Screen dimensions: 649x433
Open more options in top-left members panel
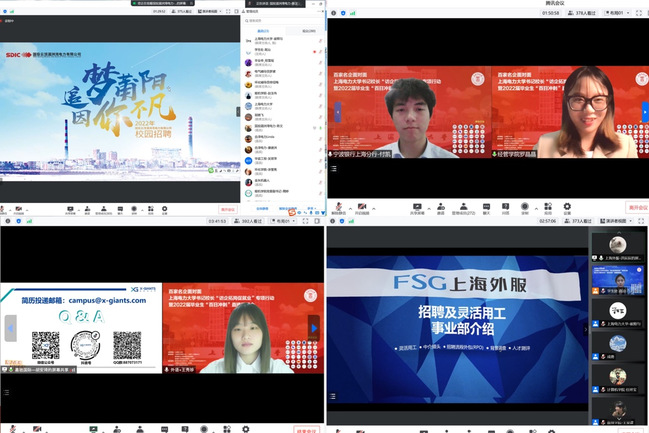tap(310, 209)
